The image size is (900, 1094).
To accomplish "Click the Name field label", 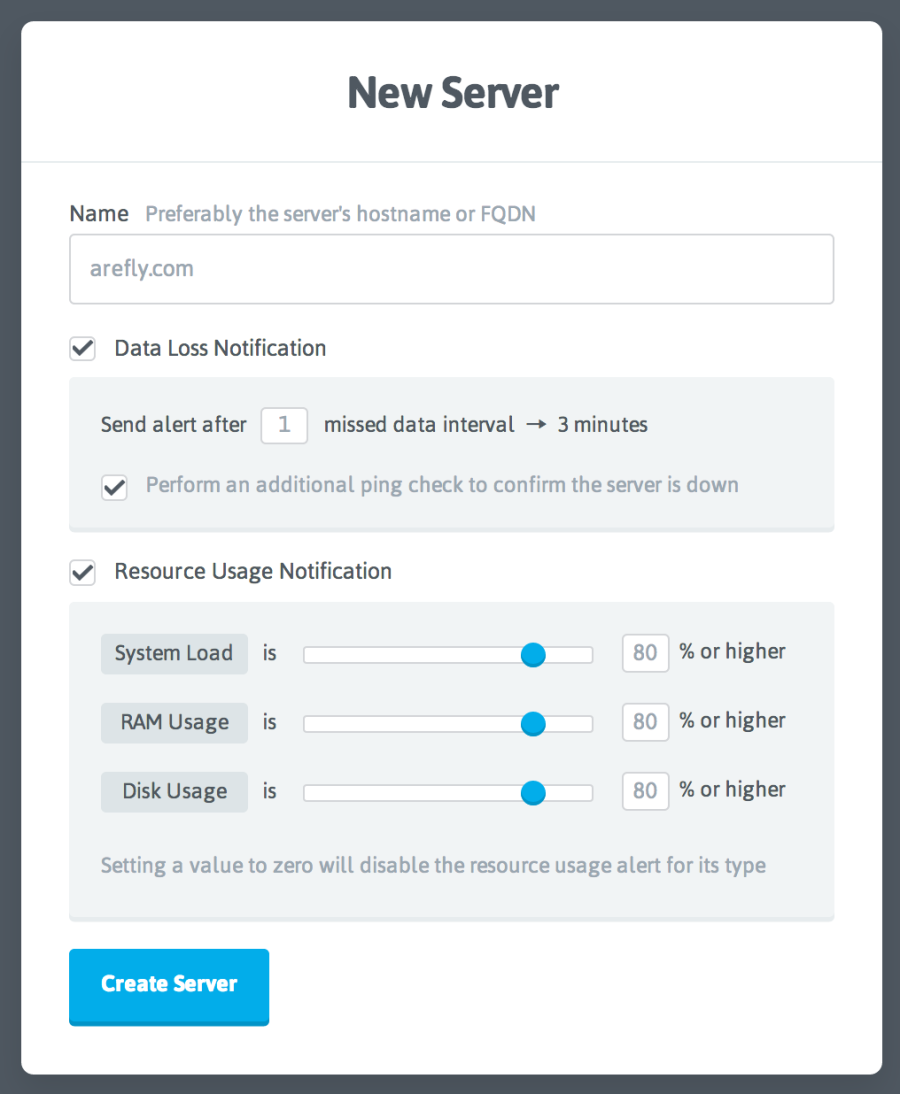I will pyautogui.click(x=99, y=214).
